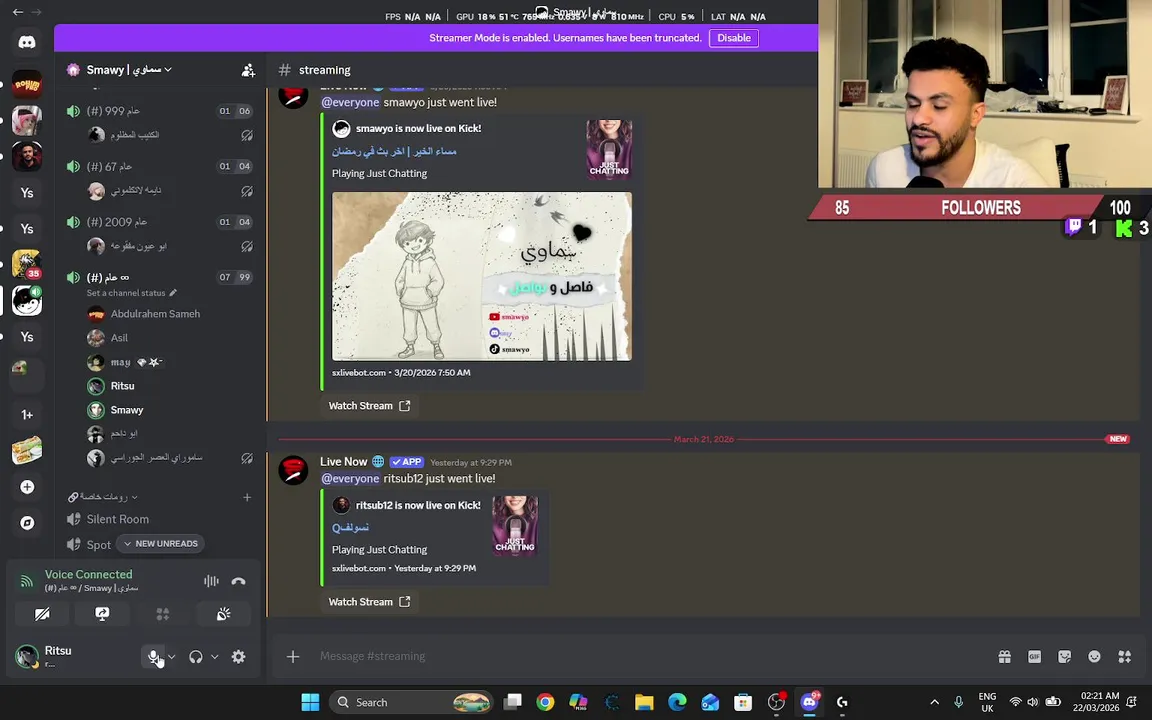The image size is (1152, 720).
Task: Add a server with plus icon
Action: pyautogui.click(x=27, y=487)
